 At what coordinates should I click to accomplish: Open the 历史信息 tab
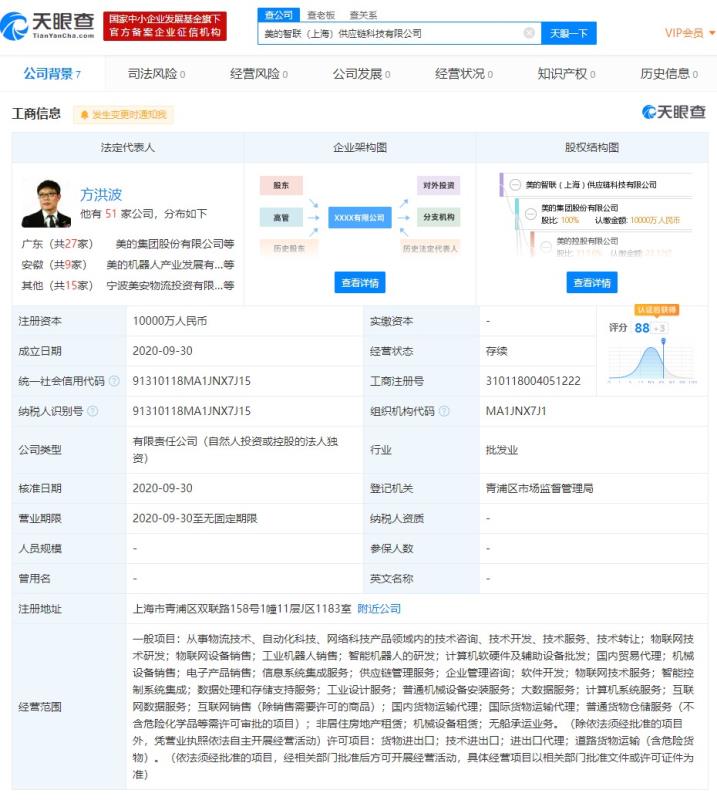pyautogui.click(x=669, y=74)
